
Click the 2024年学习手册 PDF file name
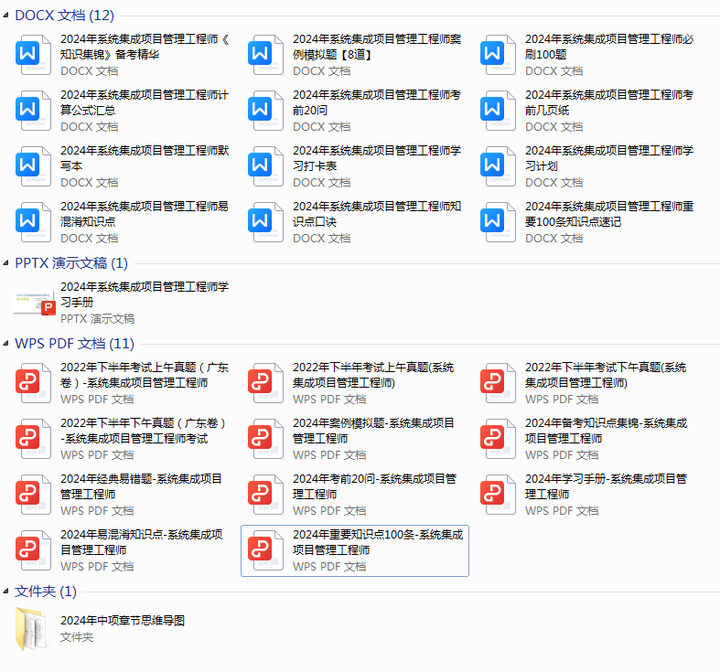(x=605, y=486)
